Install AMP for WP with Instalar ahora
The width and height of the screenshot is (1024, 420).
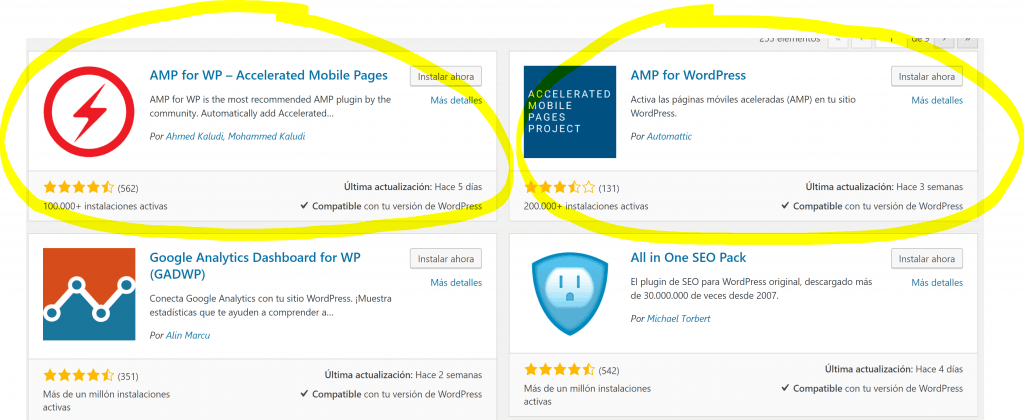coord(446,76)
